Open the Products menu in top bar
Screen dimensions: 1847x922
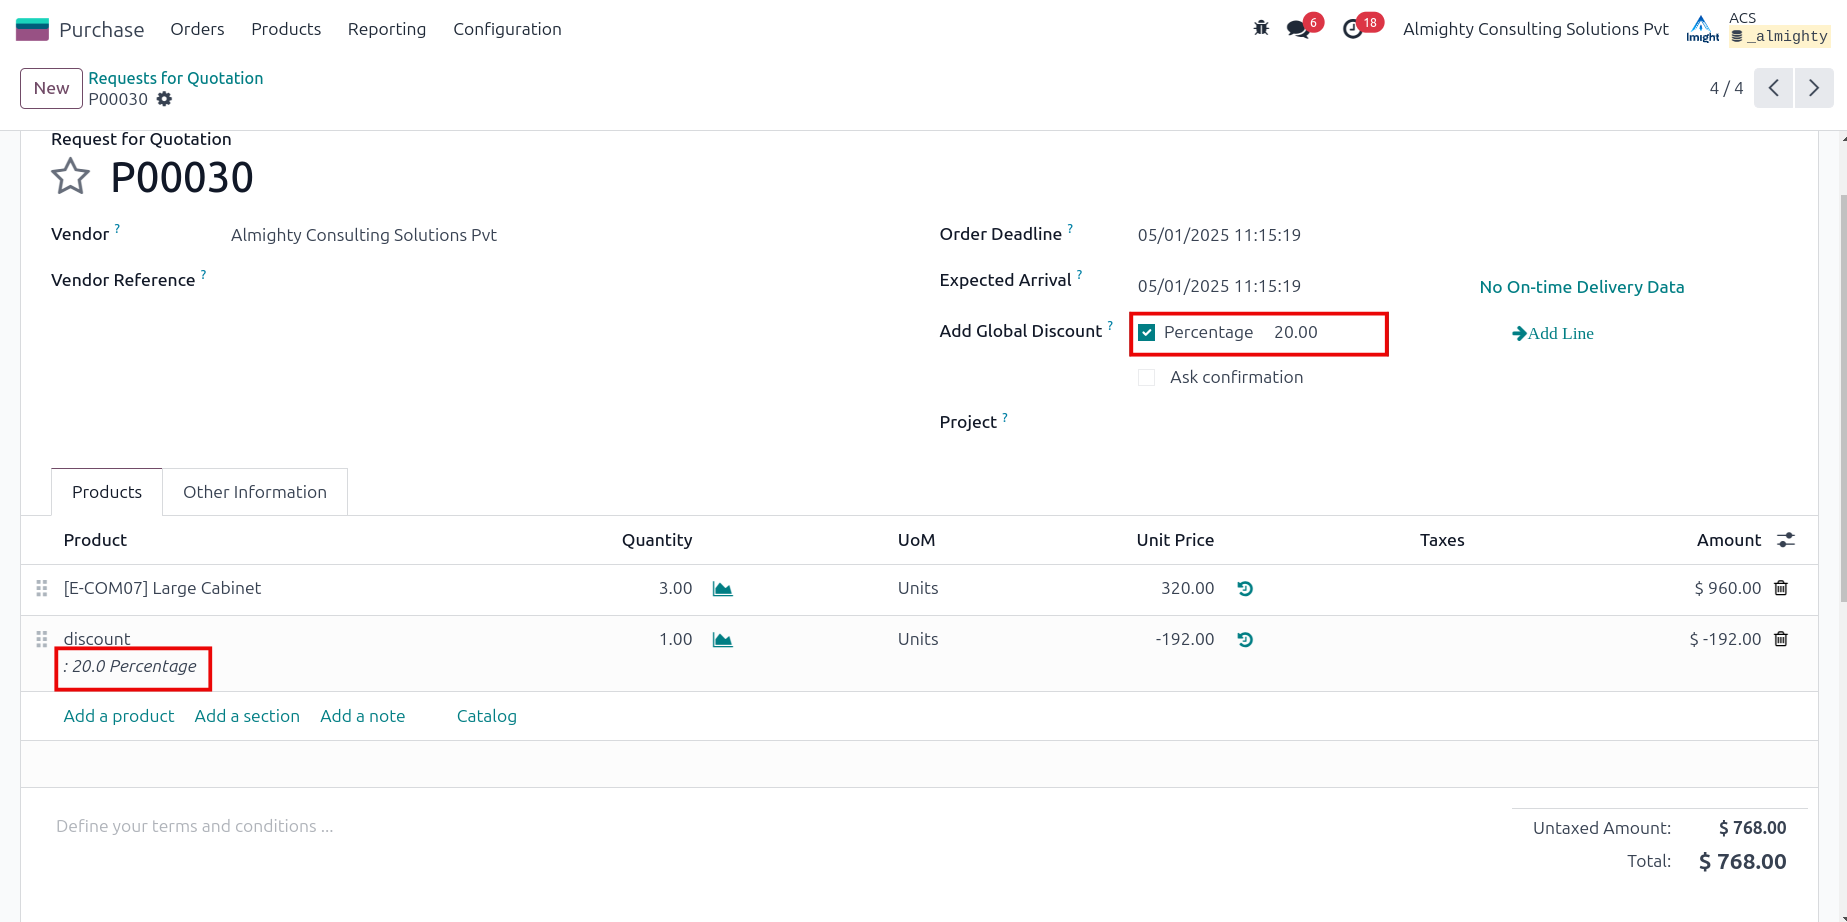pyautogui.click(x=286, y=29)
